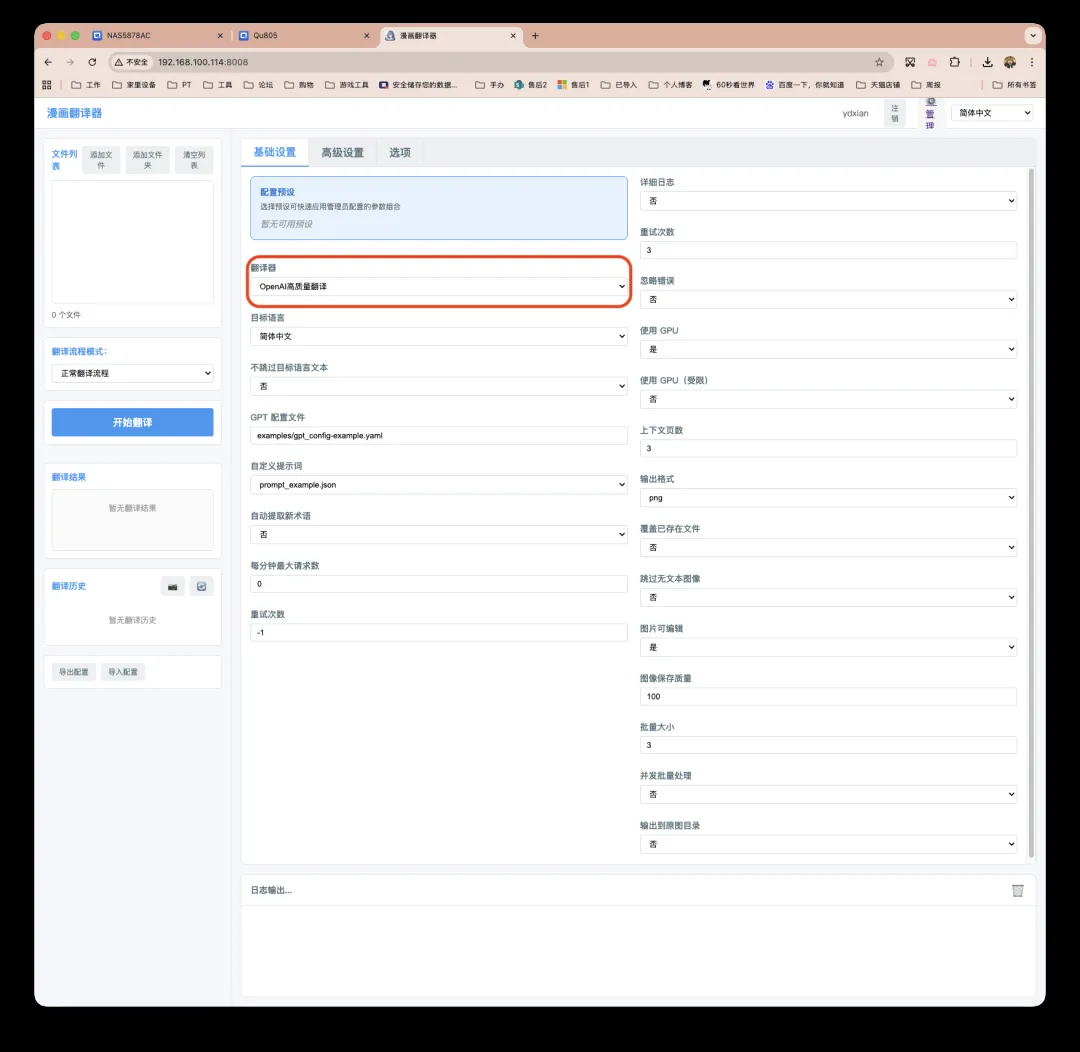The height and width of the screenshot is (1052, 1080).
Task: Expand the 翻译流程模式 dropdown
Action: pyautogui.click(x=132, y=373)
